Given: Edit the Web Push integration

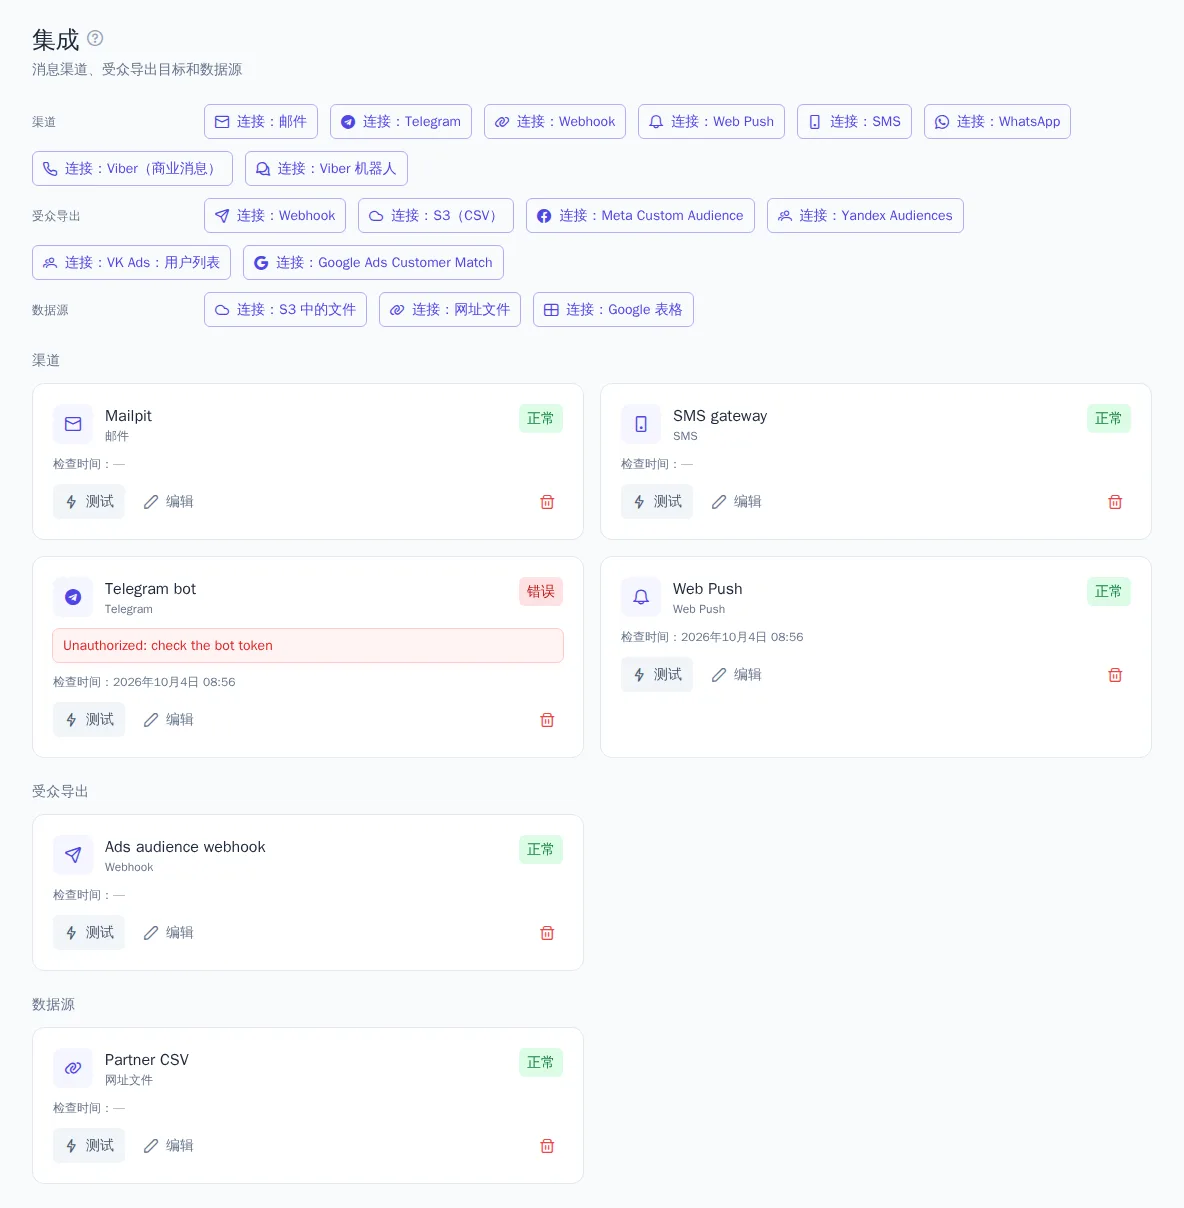Looking at the screenshot, I should point(736,675).
